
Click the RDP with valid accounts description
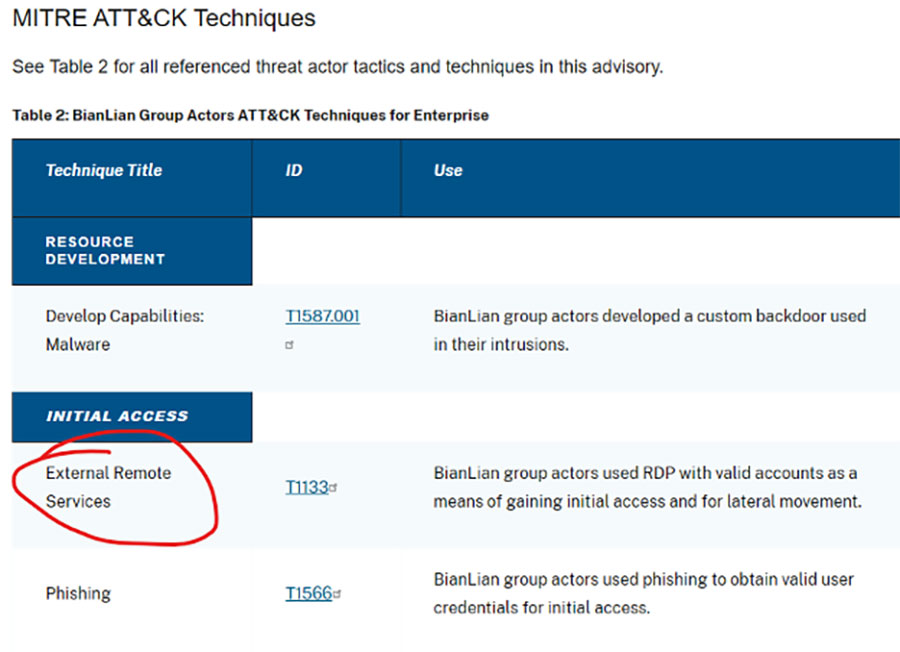pos(648,487)
